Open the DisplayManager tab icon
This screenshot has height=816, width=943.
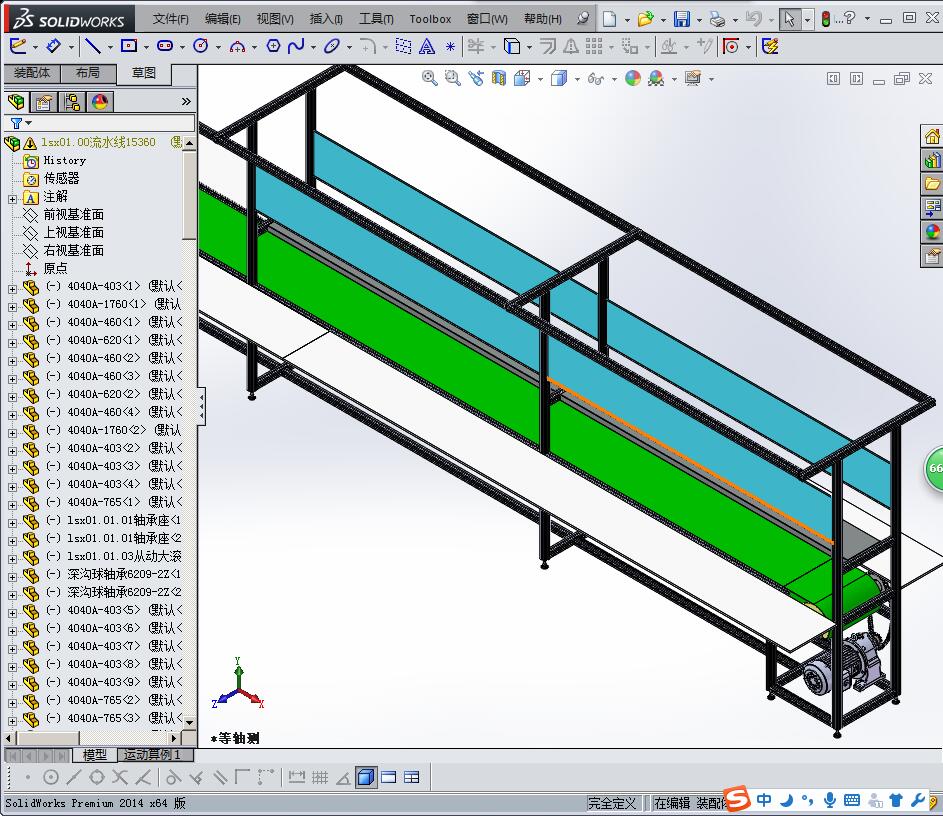100,102
